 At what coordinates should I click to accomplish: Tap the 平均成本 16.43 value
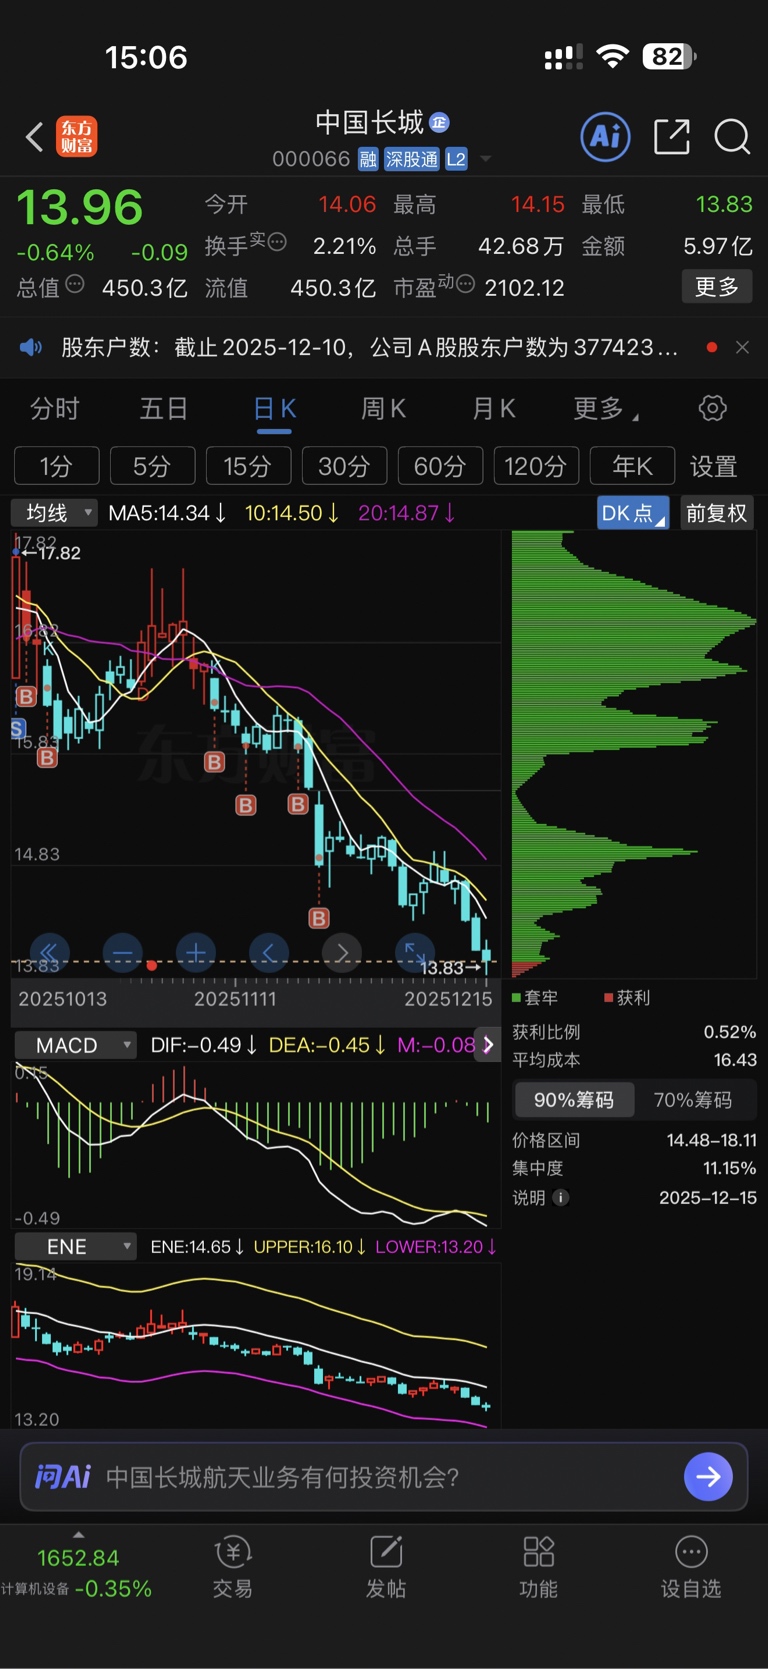(735, 1060)
